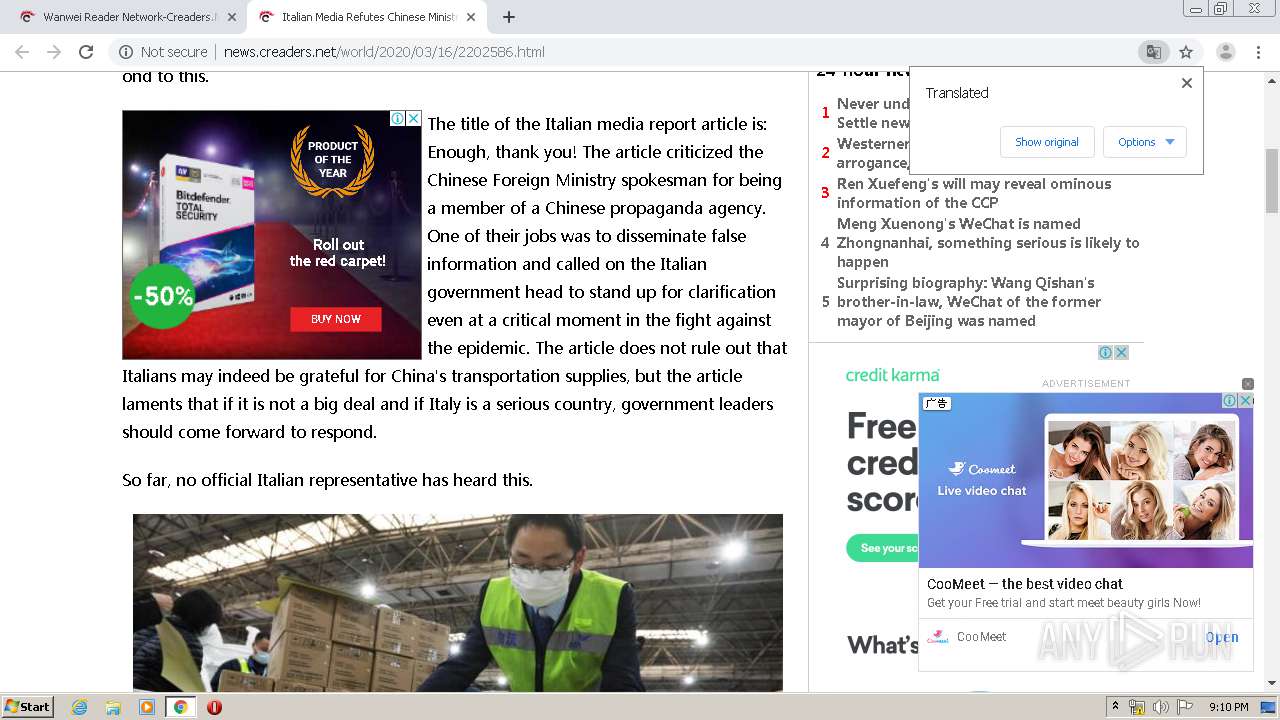
Task: Open translation Options dropdown
Action: click(1145, 142)
